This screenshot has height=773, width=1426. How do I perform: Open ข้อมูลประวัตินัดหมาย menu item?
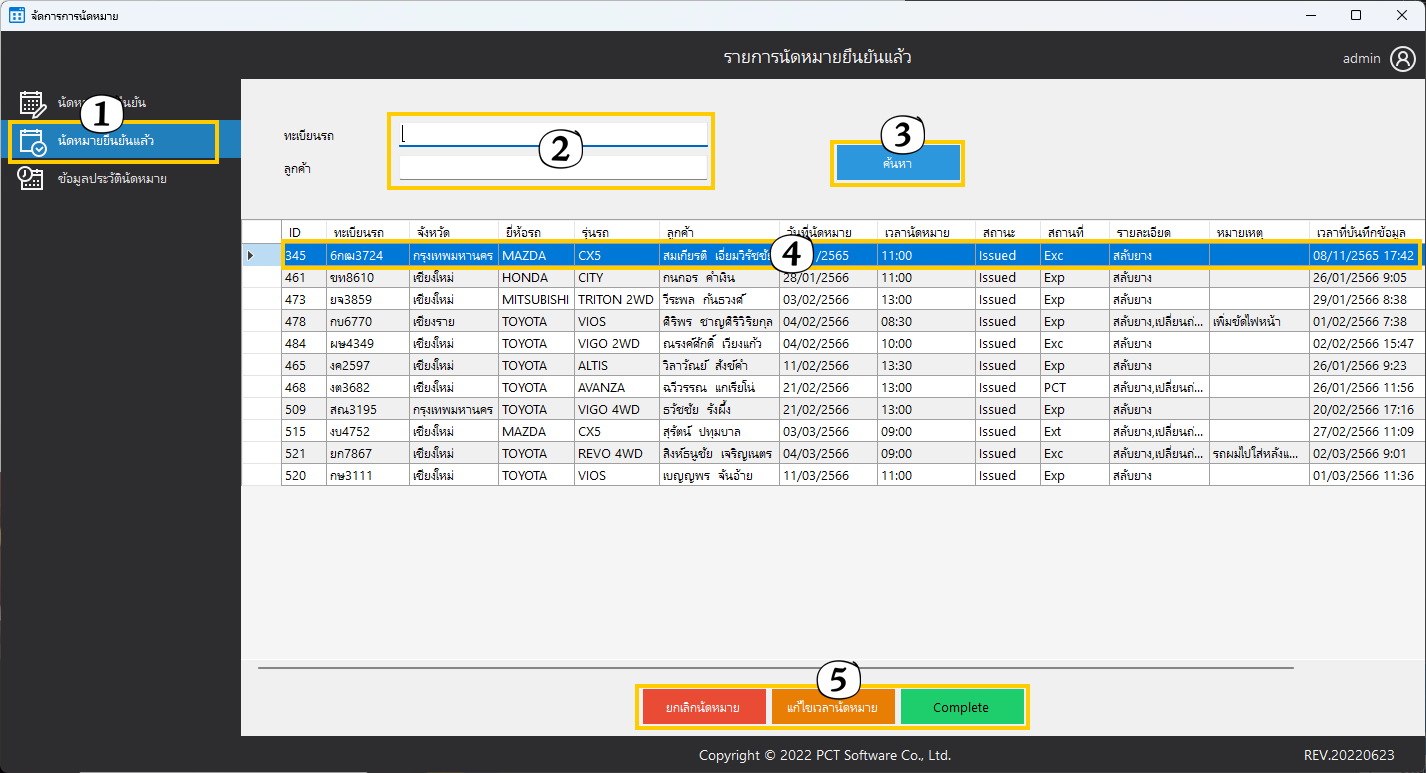[112, 179]
